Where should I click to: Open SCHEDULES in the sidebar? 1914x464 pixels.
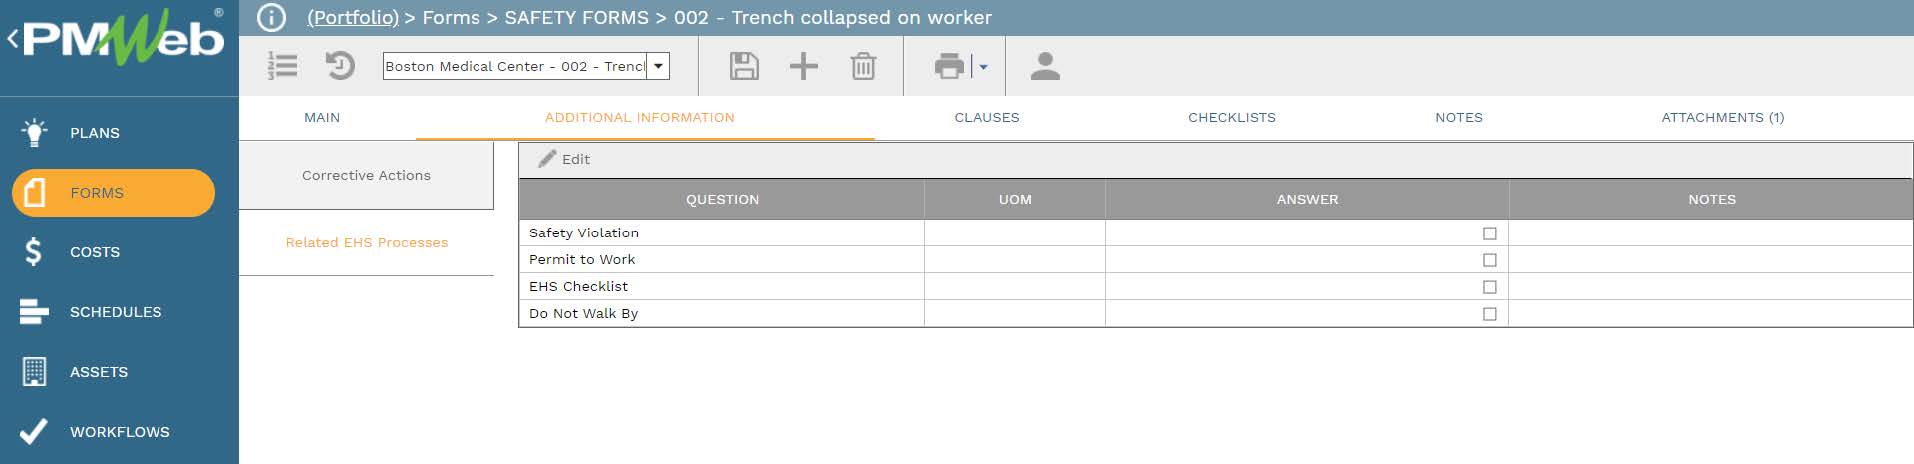(x=116, y=312)
